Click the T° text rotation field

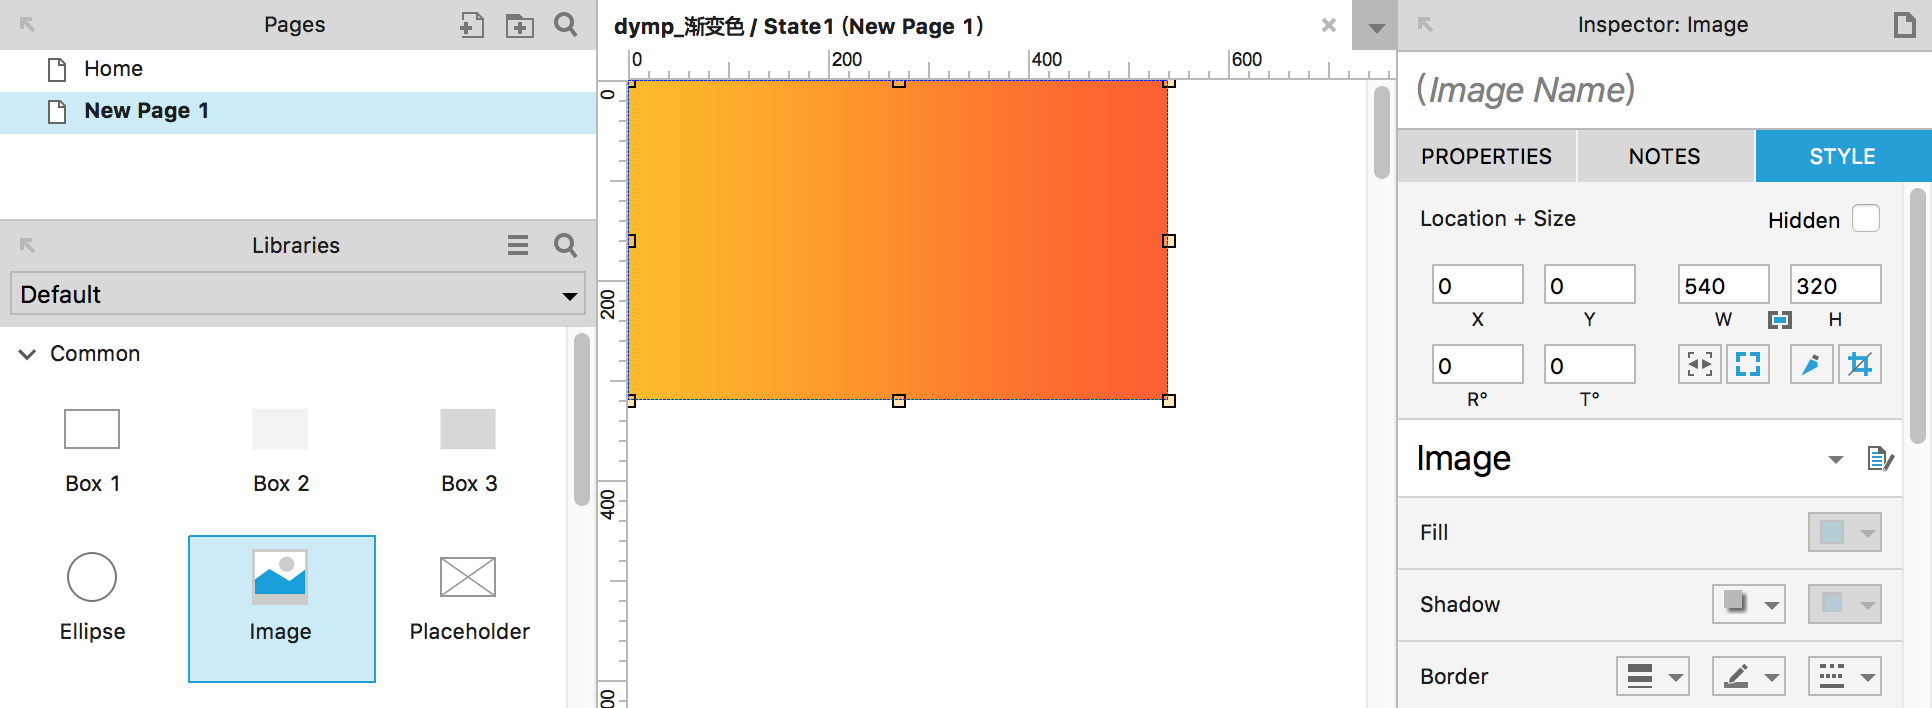coord(1590,365)
